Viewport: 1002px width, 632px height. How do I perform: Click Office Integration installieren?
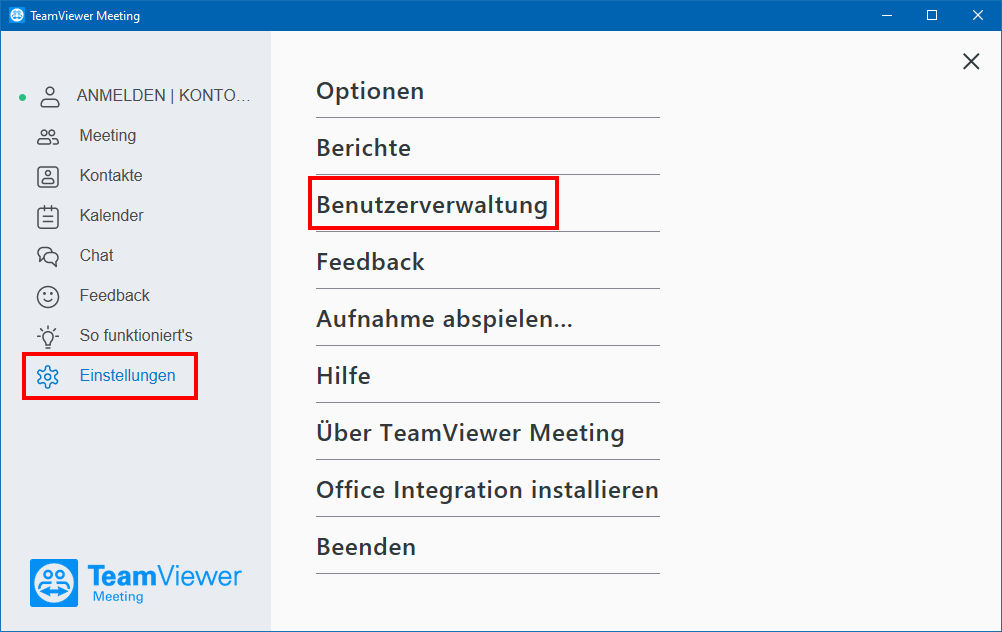click(x=488, y=489)
